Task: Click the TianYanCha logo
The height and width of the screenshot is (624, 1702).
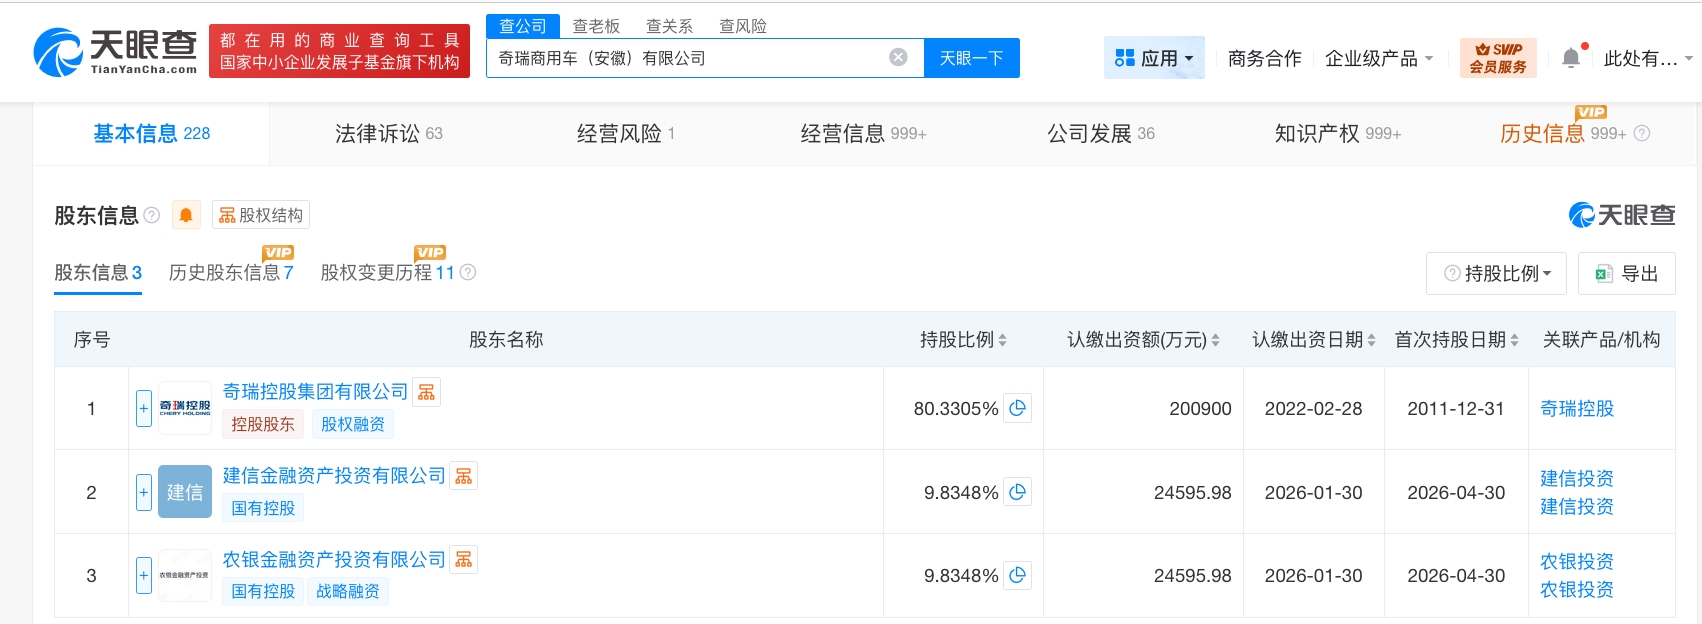Action: coord(115,52)
